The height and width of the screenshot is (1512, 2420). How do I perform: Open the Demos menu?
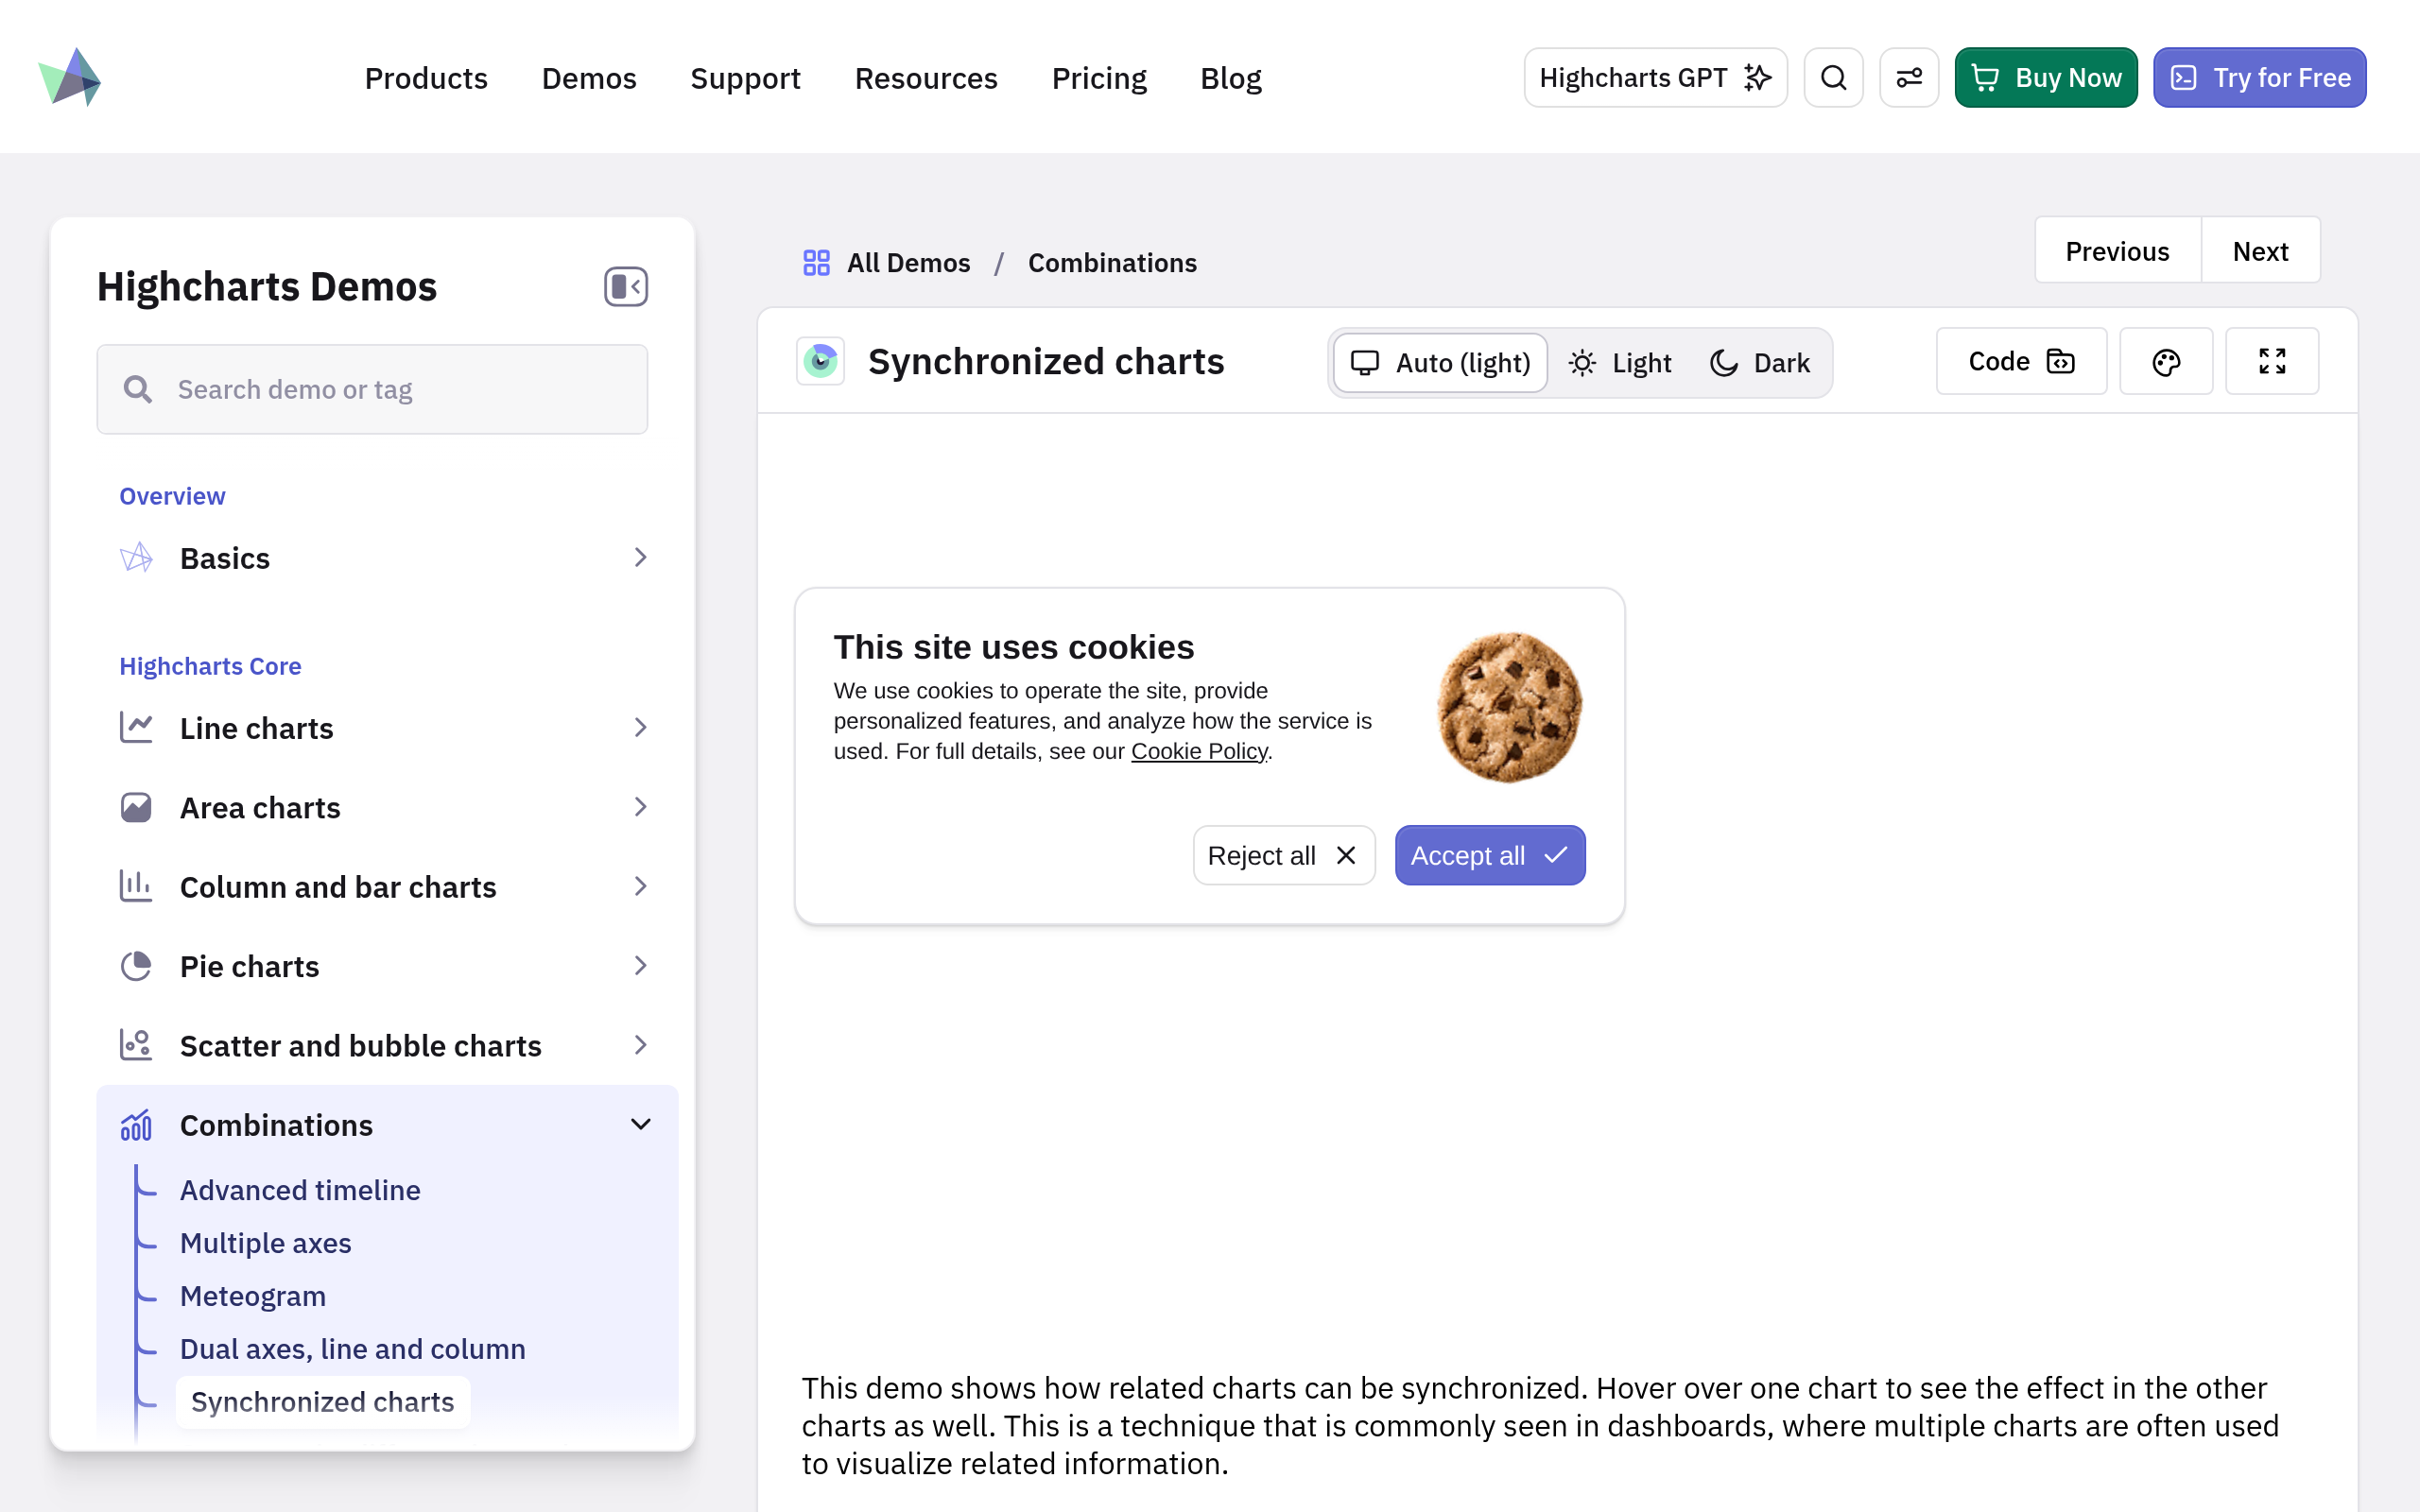point(589,78)
